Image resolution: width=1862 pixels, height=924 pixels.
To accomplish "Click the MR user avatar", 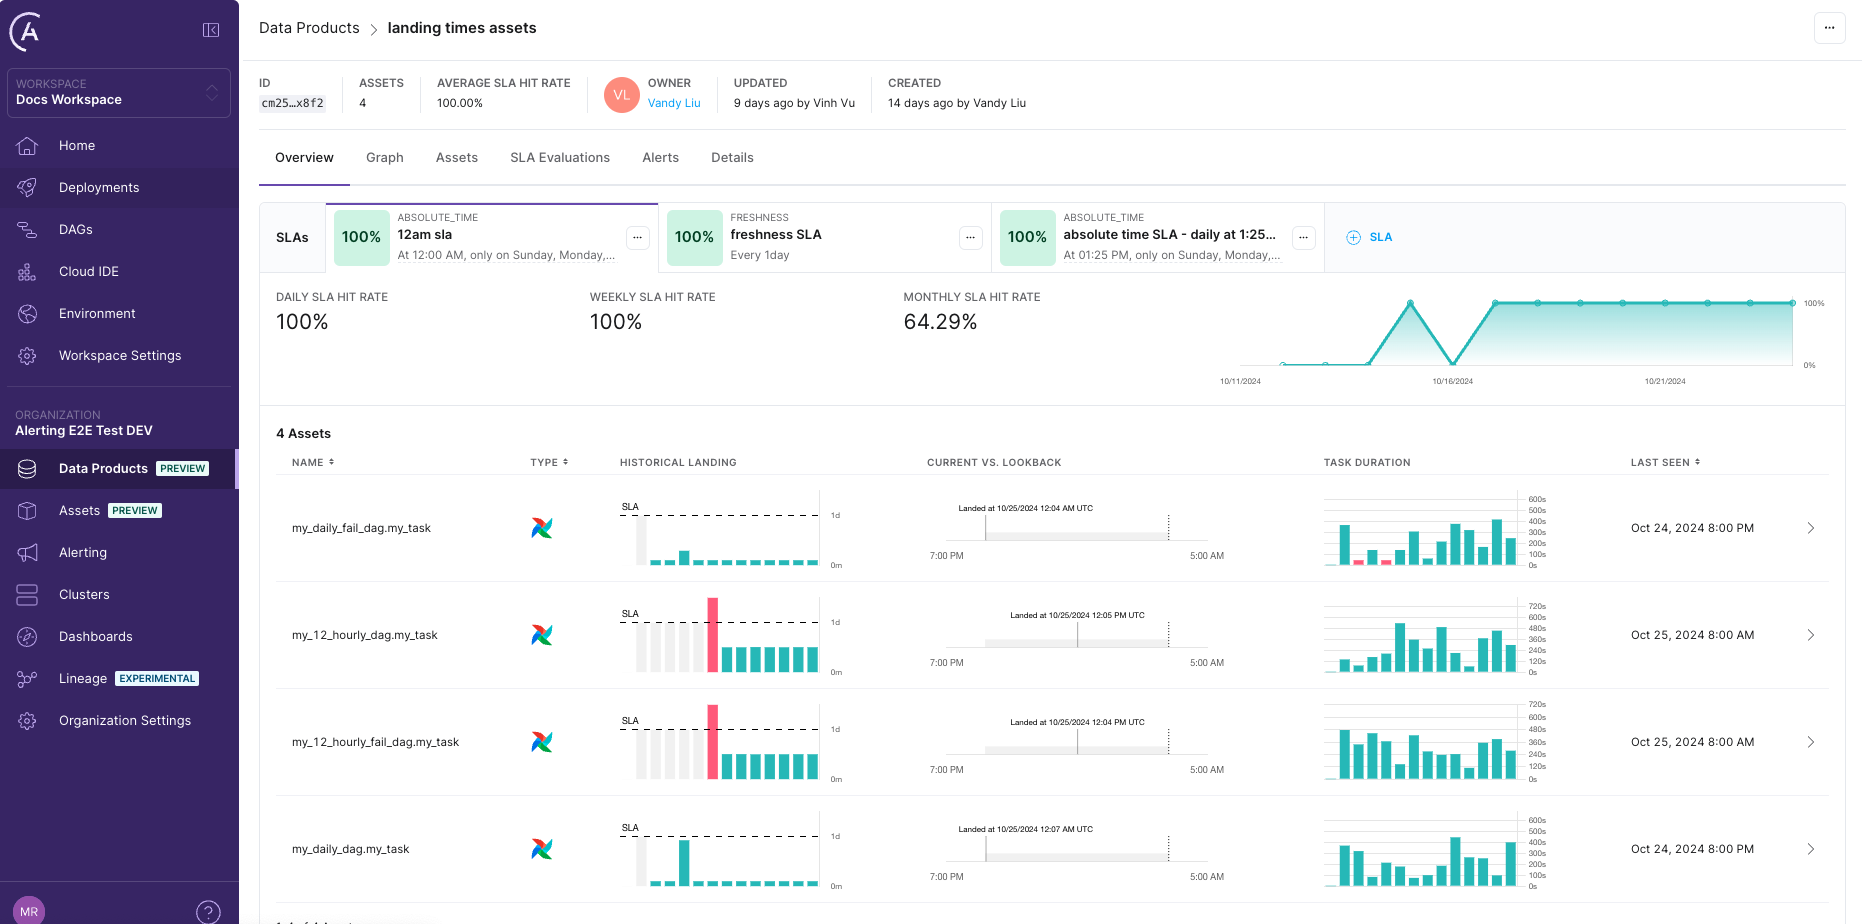I will 29,910.
